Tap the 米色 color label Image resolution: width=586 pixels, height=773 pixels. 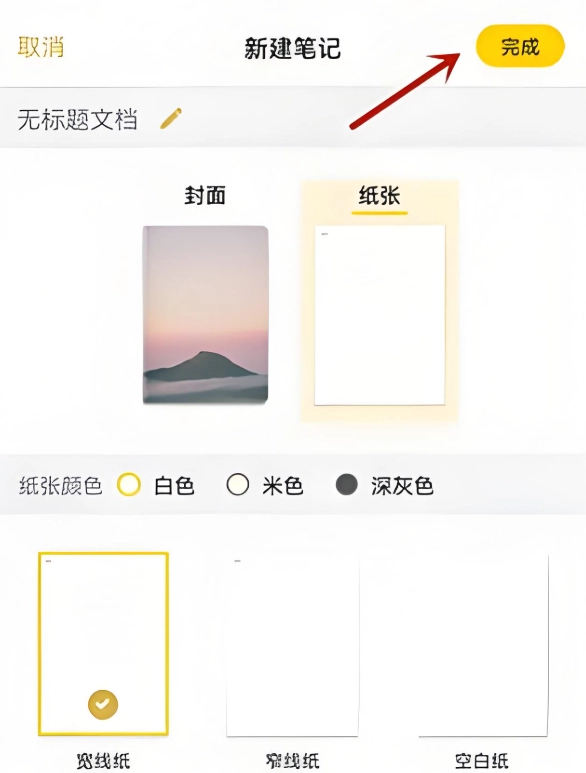coord(282,486)
